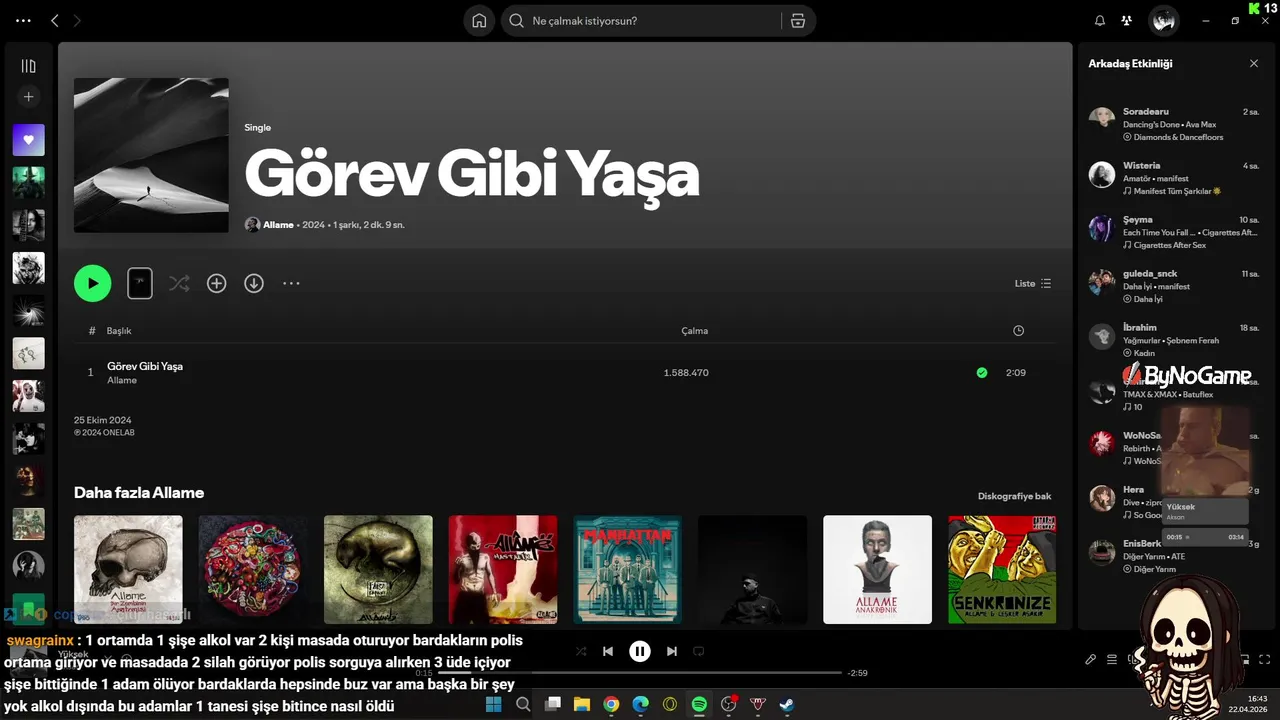Open Soradearu's friend activity entry
1280x720 pixels.
[1174, 124]
